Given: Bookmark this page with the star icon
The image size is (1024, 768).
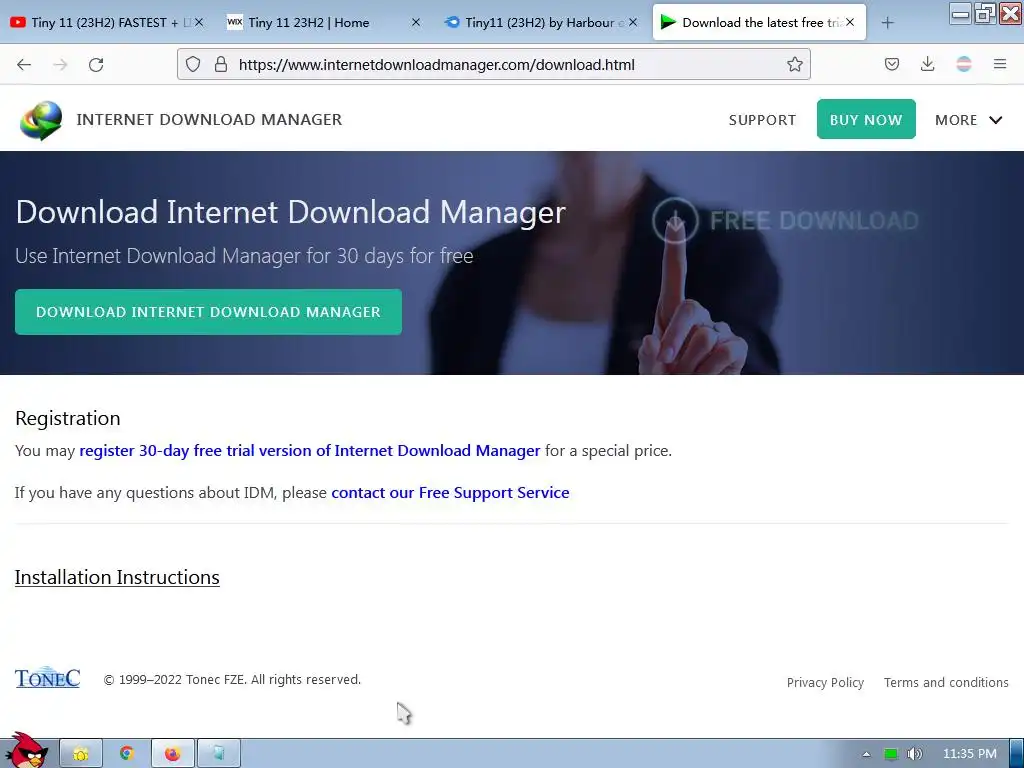Looking at the screenshot, I should [794, 64].
